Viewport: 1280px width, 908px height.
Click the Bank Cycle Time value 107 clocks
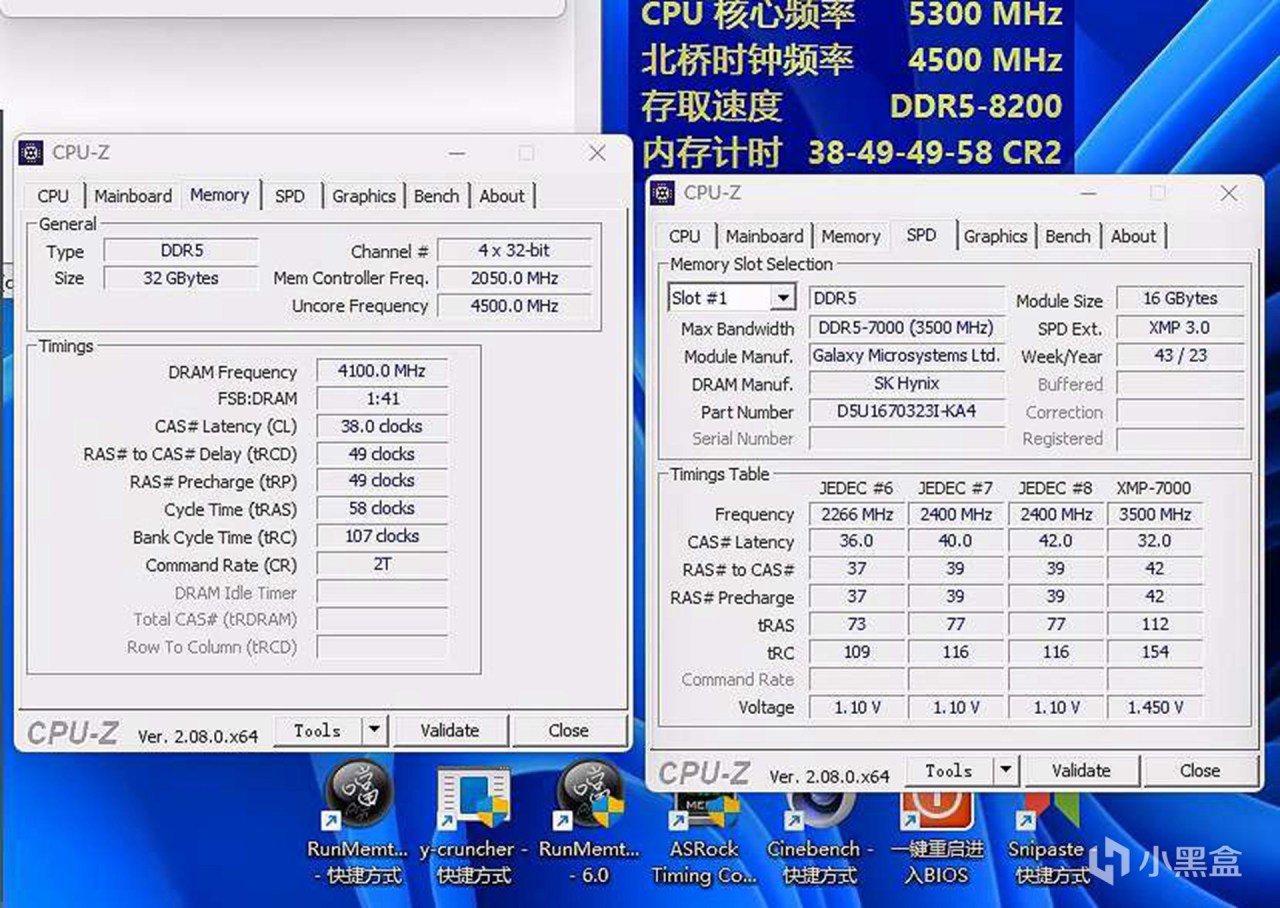(382, 536)
